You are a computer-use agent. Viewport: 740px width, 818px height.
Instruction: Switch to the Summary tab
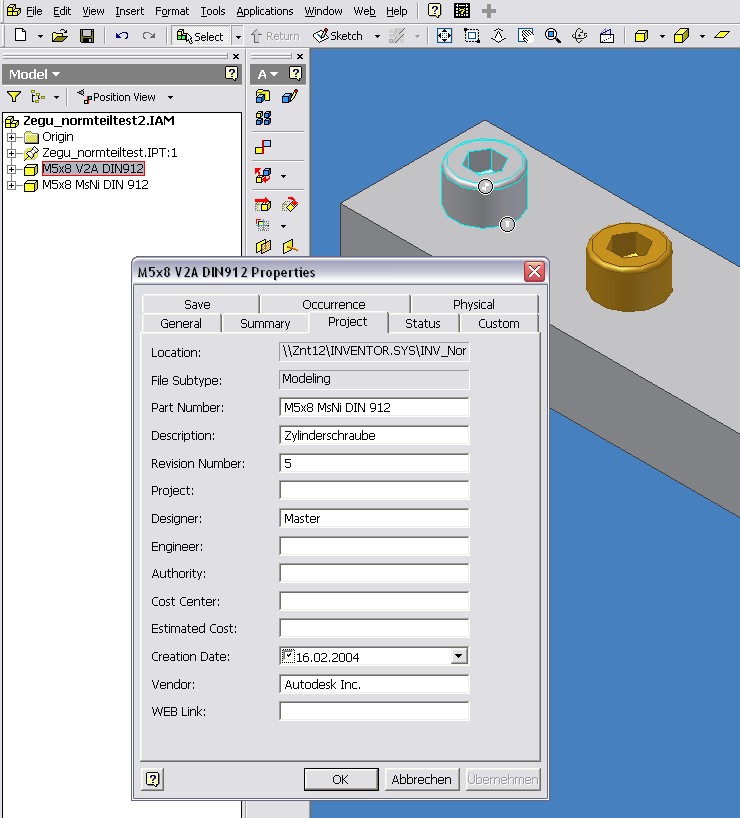point(265,323)
